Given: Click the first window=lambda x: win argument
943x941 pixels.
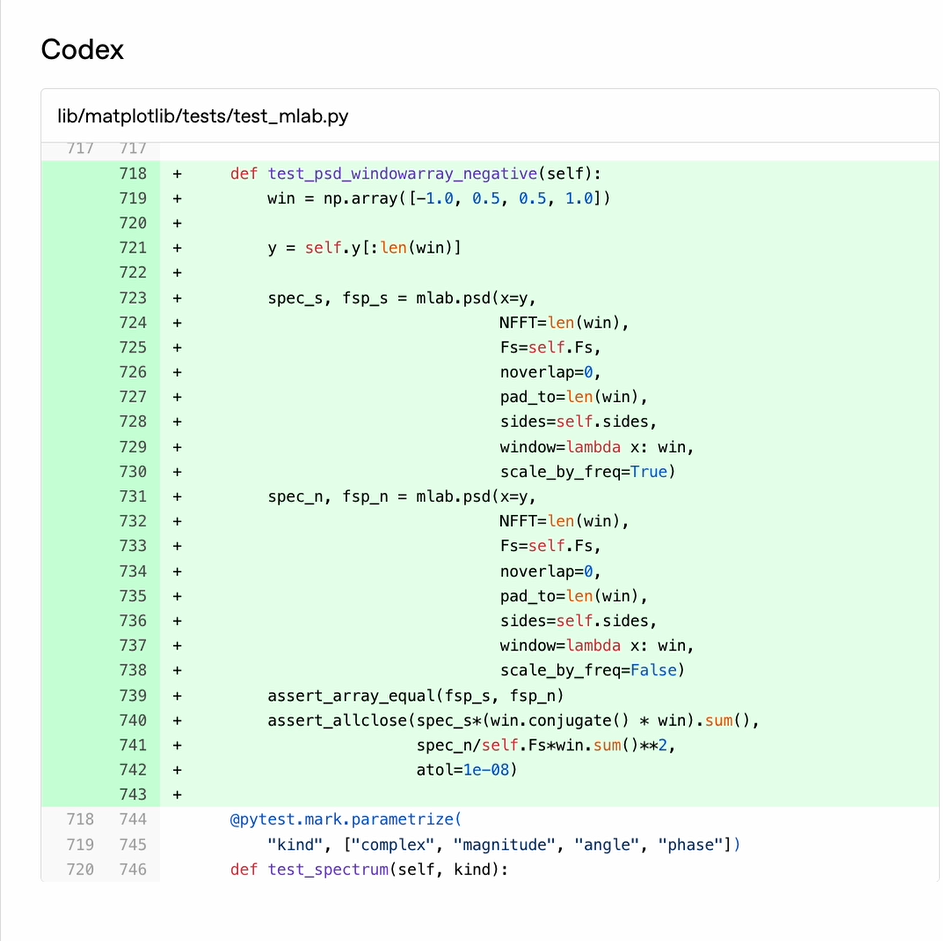Looking at the screenshot, I should click(x=597, y=447).
